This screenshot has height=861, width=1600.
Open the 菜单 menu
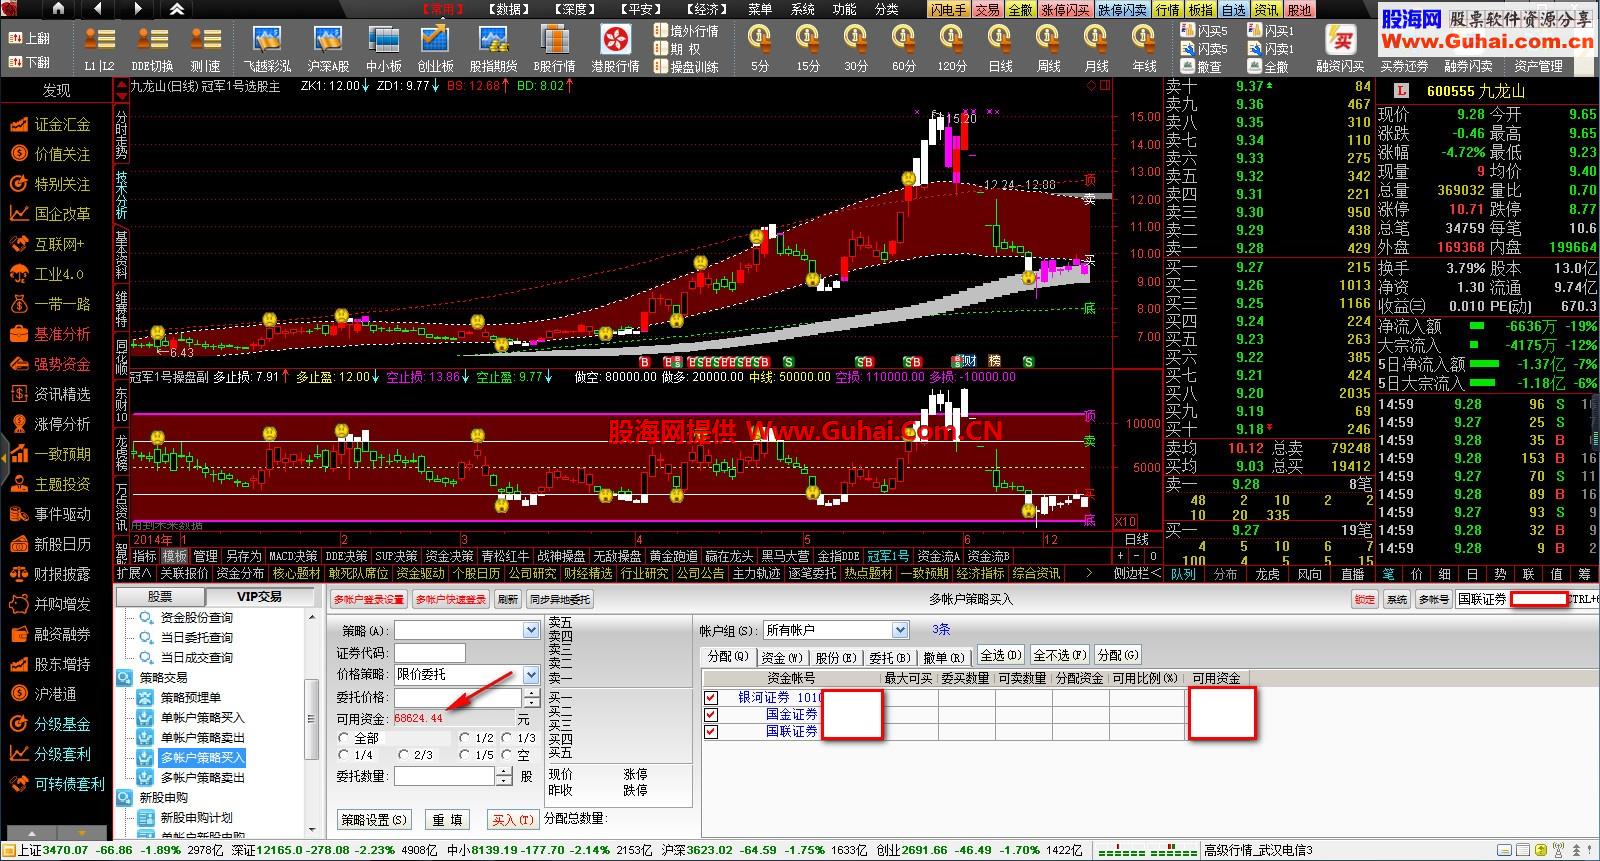point(760,8)
